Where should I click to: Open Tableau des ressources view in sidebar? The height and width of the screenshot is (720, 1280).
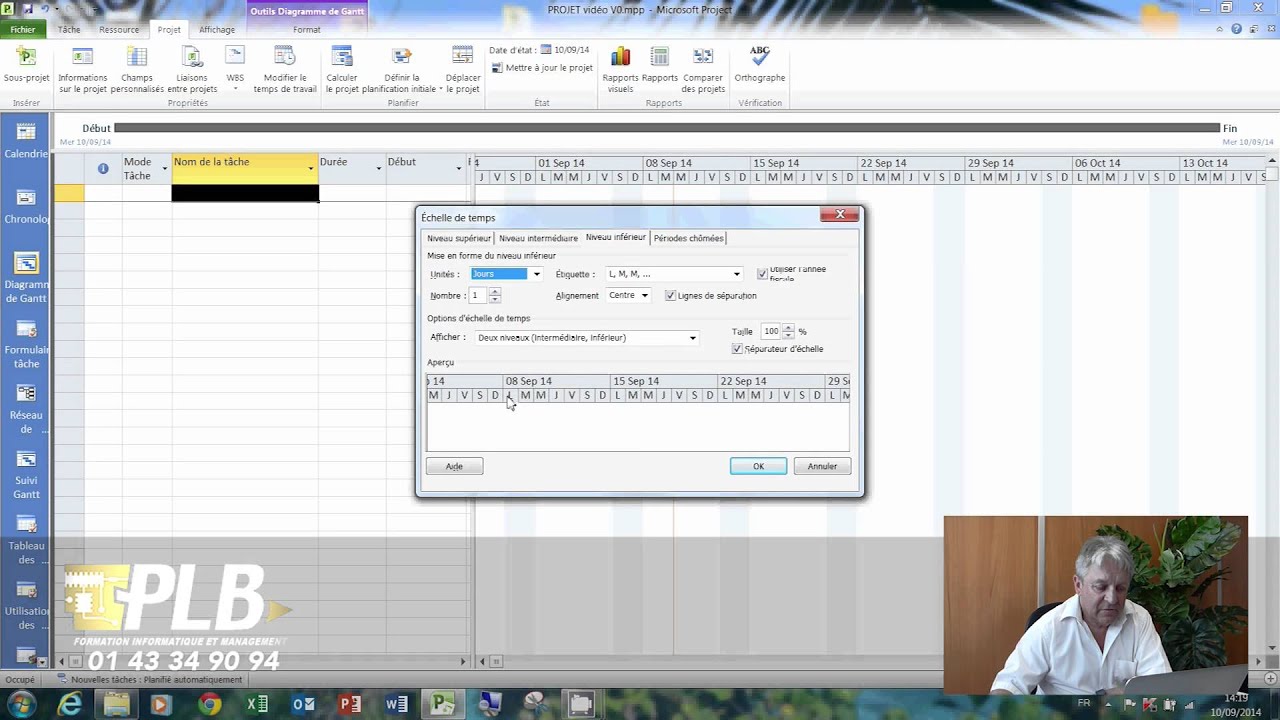click(26, 540)
